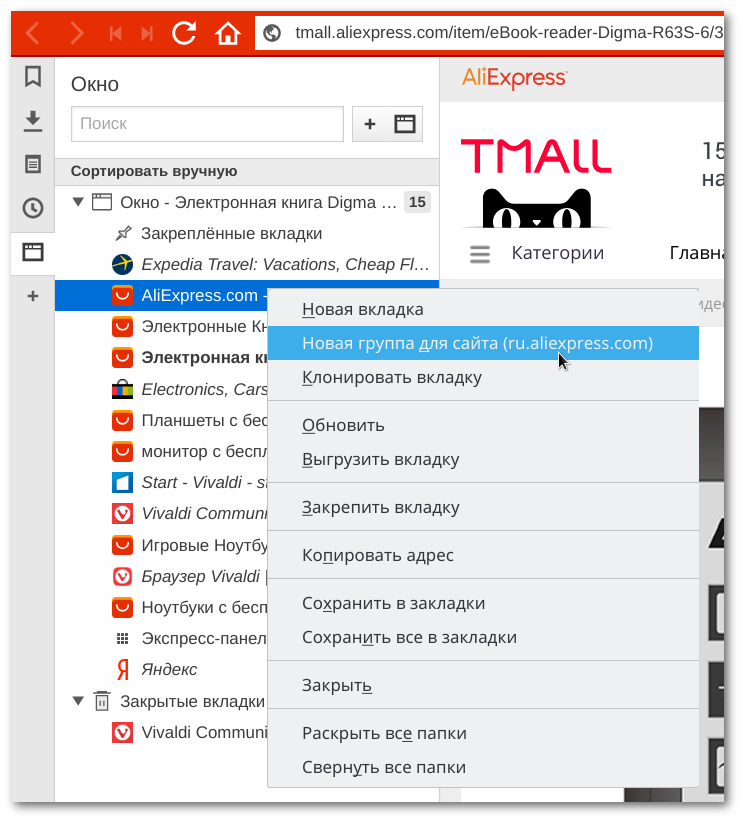Image resolution: width=743 pixels, height=821 pixels.
Task: Select the bold Электронная кн tab row
Action: [x=161, y=358]
